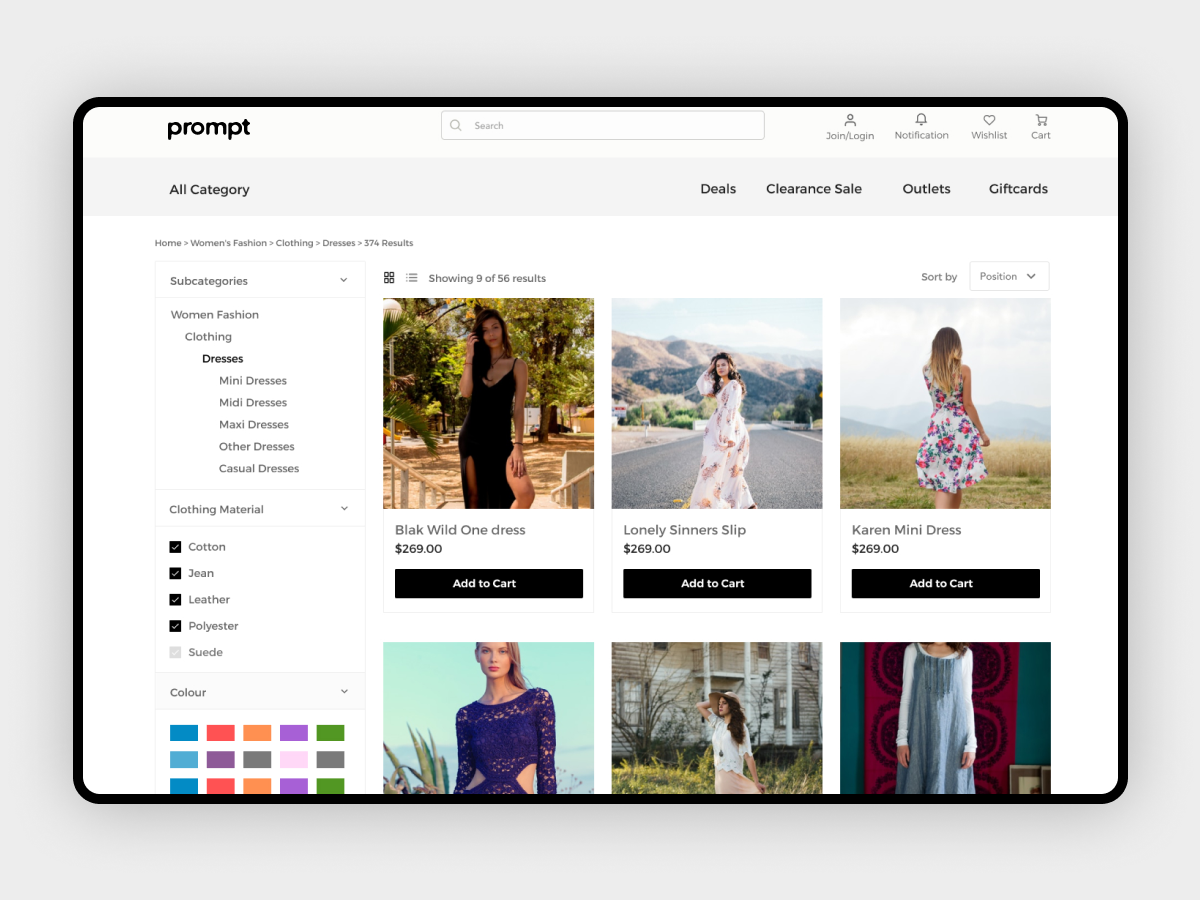
Task: Open the Notification bell icon
Action: (x=921, y=120)
